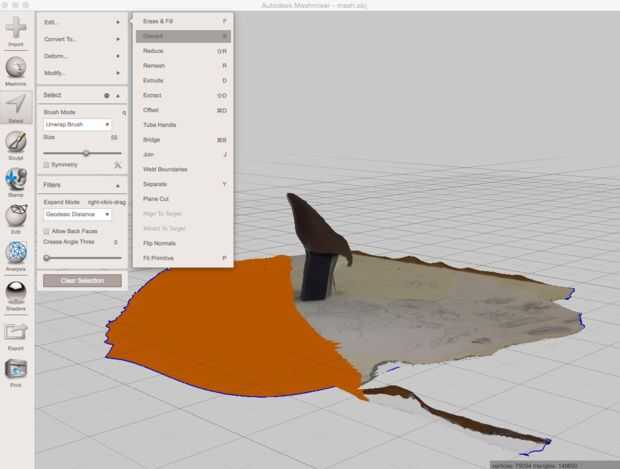Collapse the Filters section
Viewport: 620px width, 469px height.
tap(118, 185)
